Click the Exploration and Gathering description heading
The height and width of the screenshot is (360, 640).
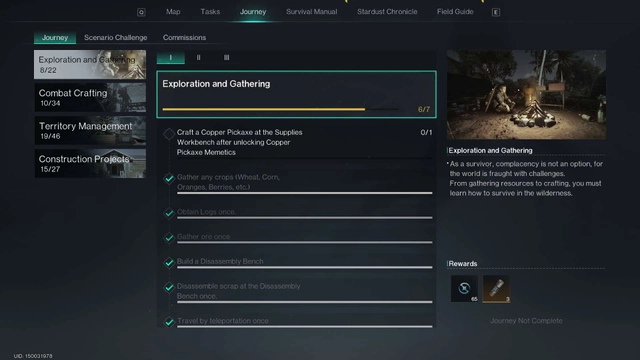490,150
